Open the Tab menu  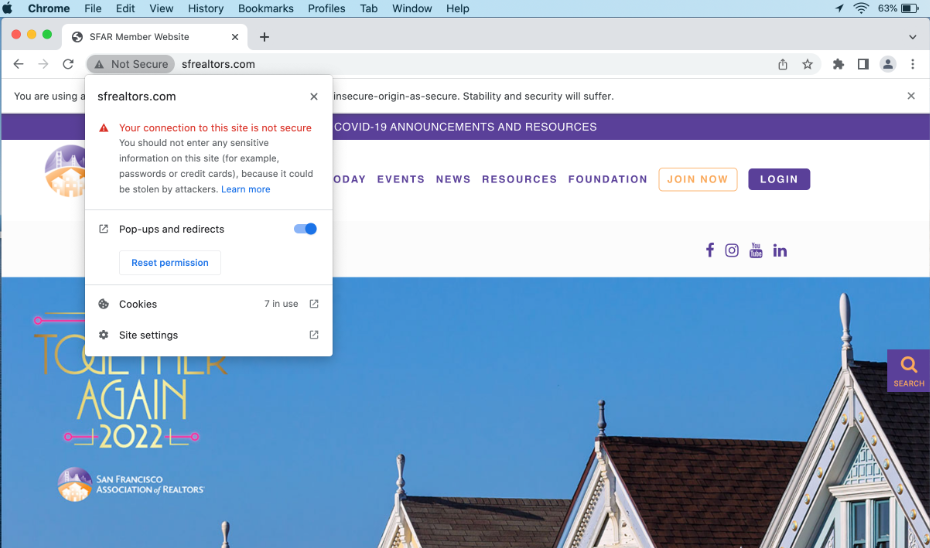[x=369, y=8]
